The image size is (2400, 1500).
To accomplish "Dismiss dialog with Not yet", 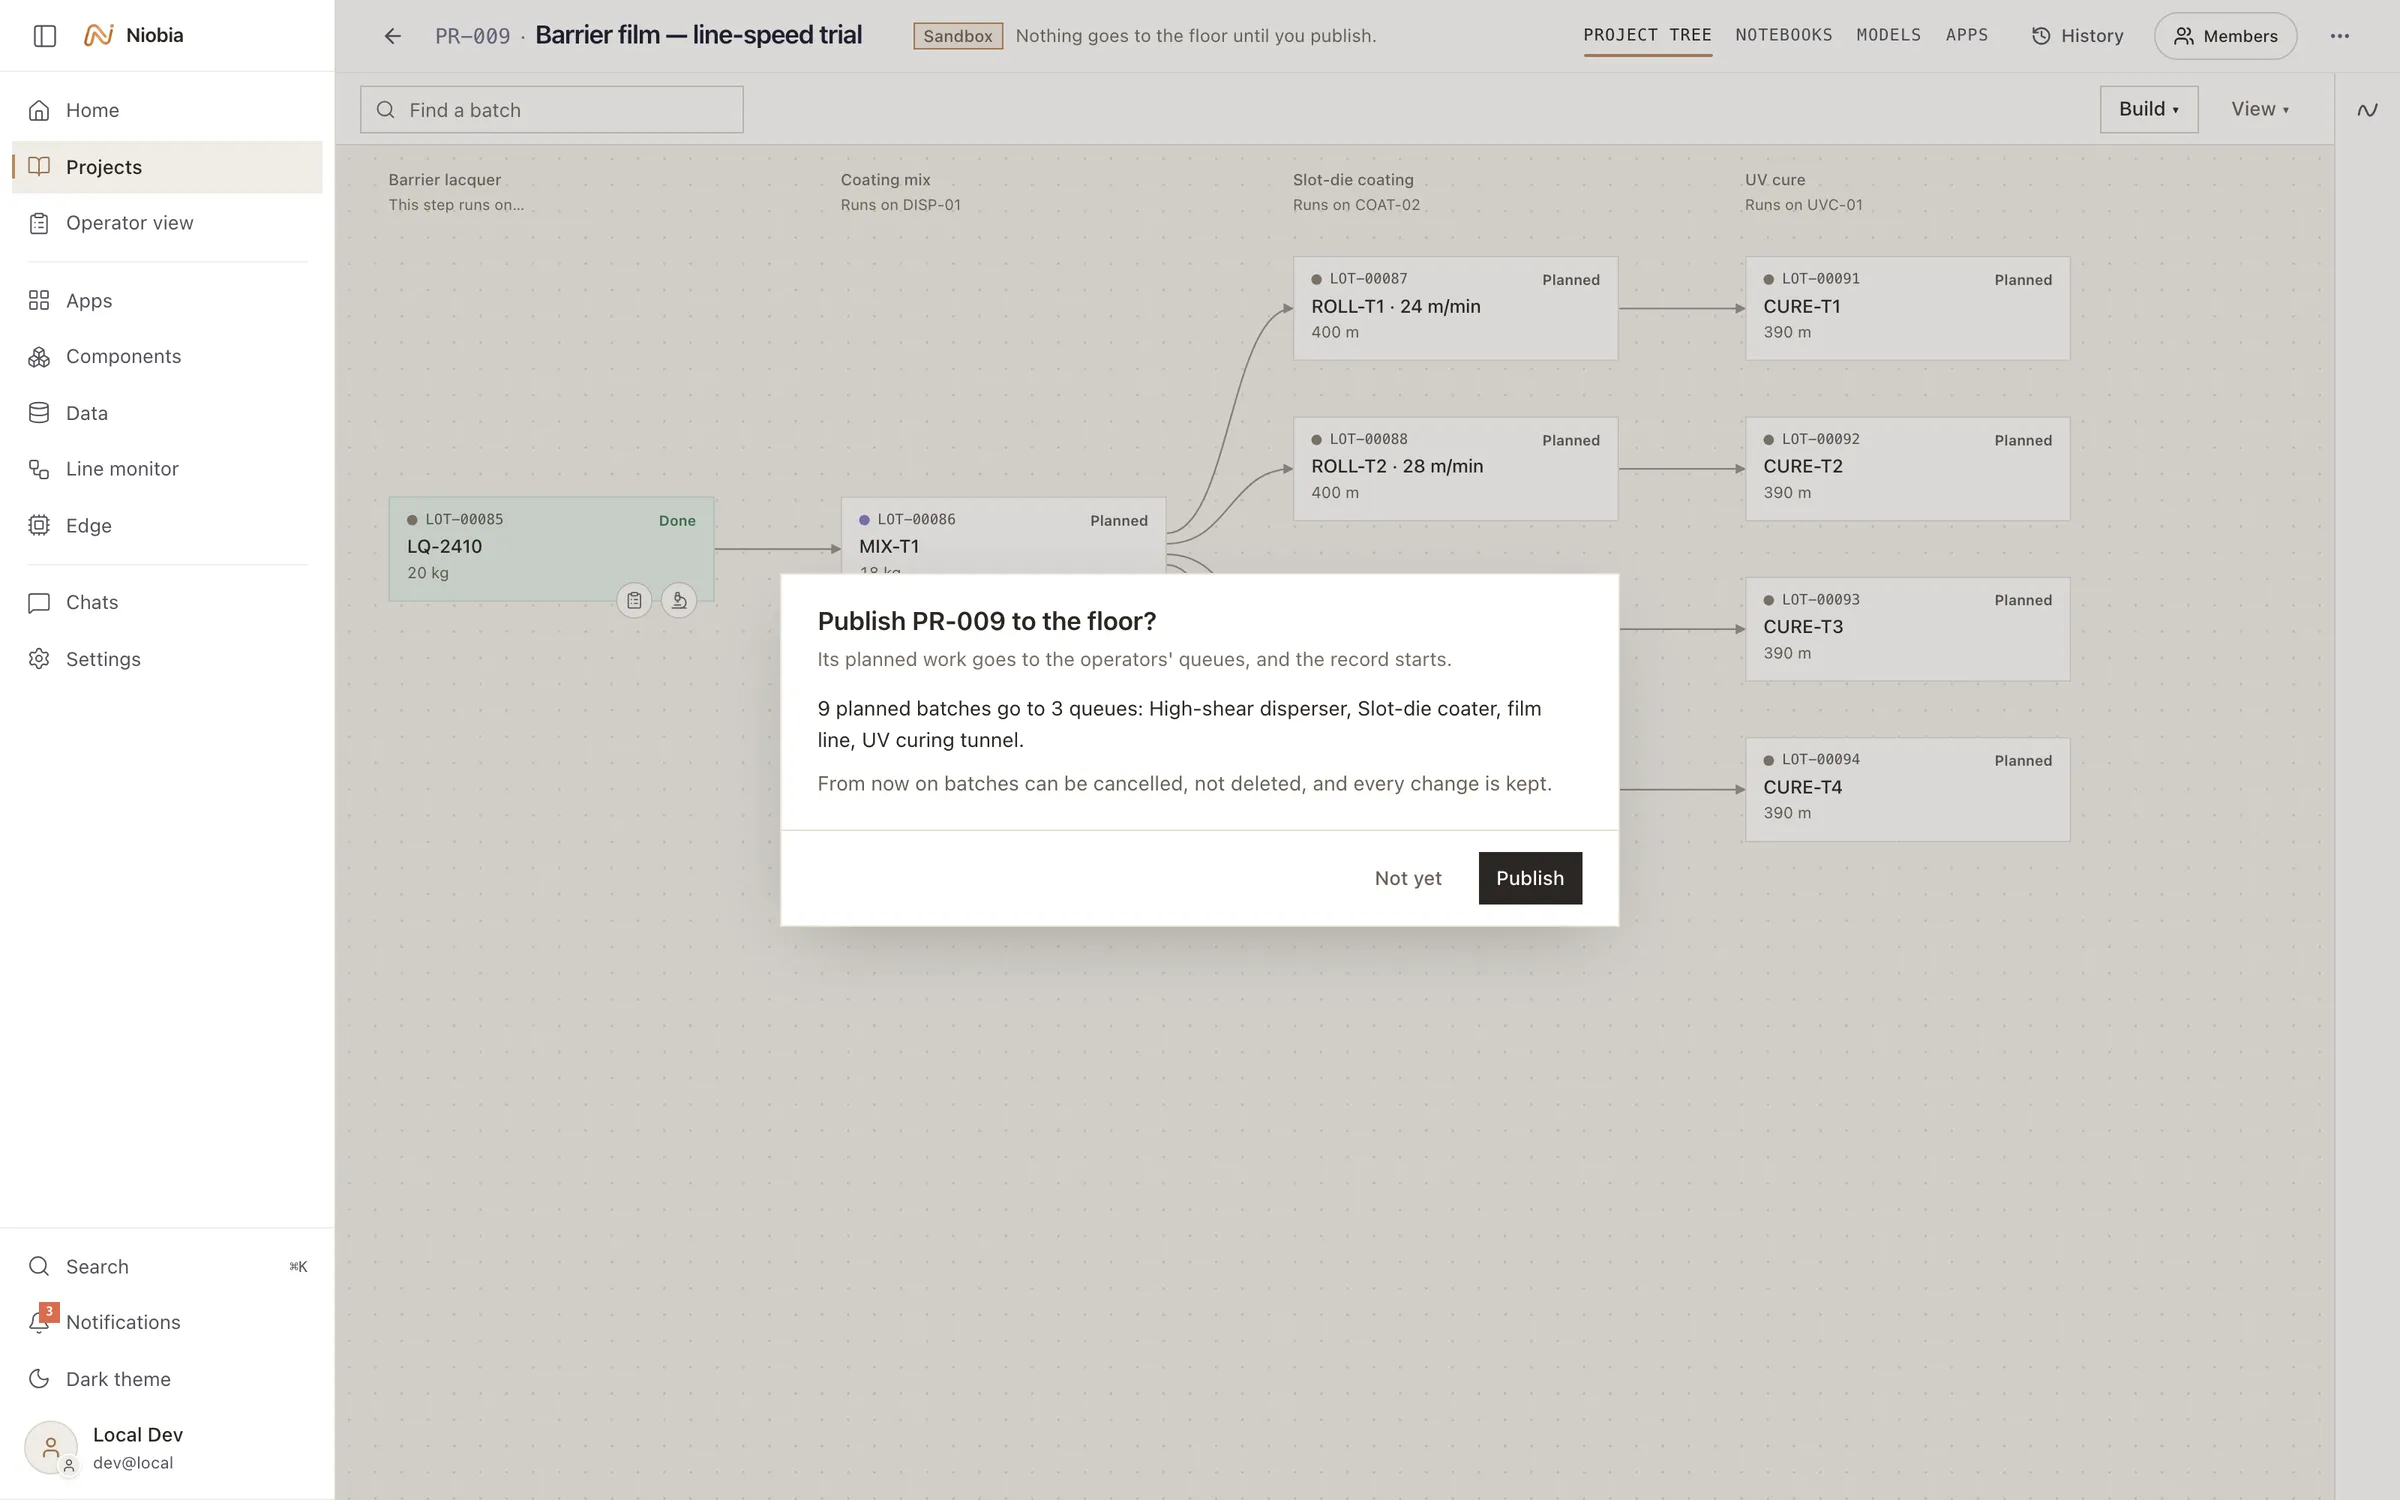I will coord(1408,878).
